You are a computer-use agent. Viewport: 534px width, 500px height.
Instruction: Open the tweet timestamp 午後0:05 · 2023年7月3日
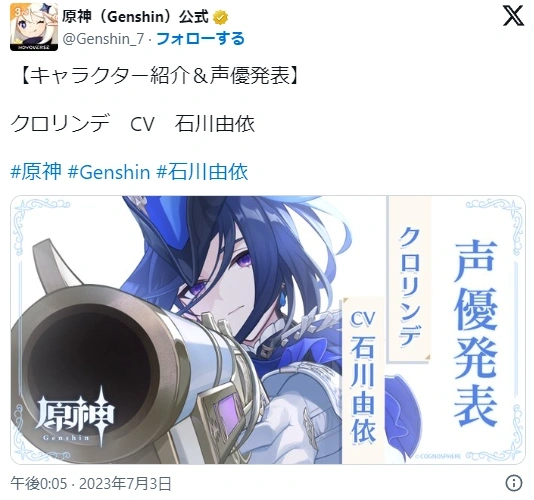pos(91,484)
